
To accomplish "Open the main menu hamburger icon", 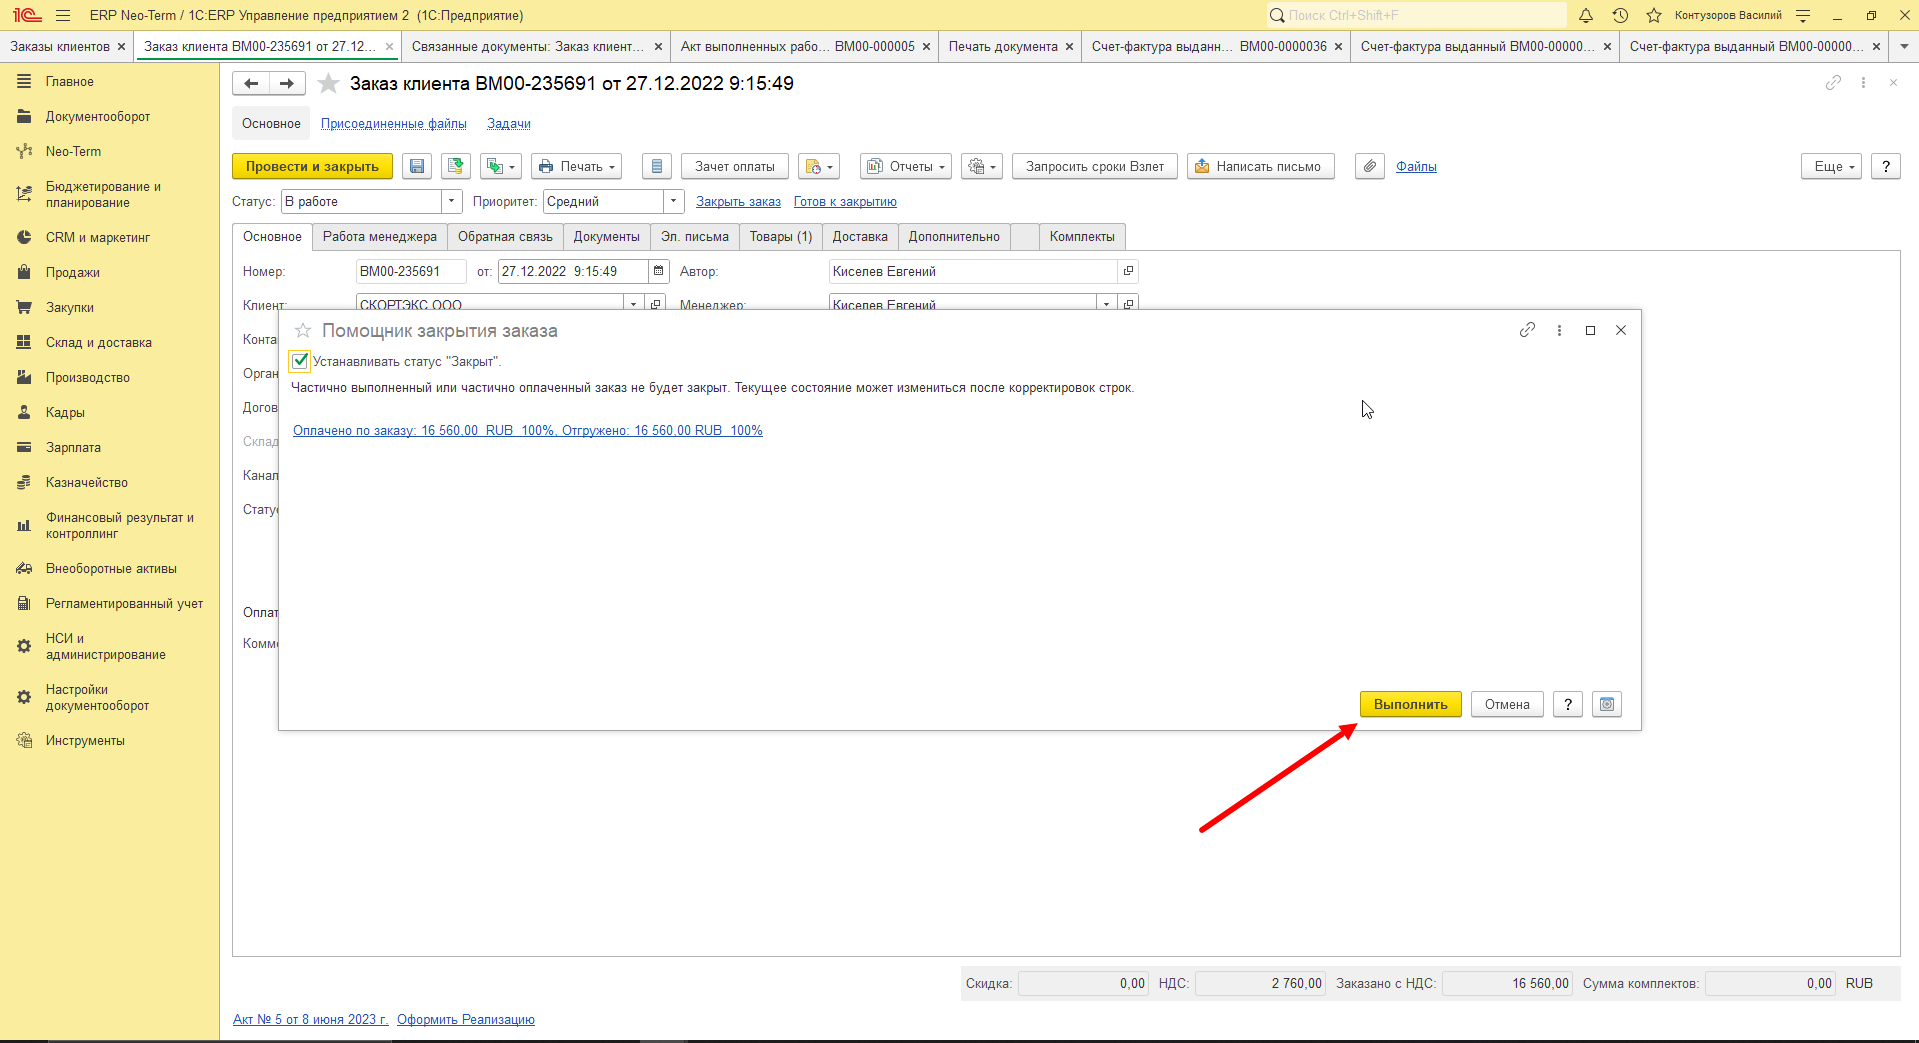I will tap(63, 15).
